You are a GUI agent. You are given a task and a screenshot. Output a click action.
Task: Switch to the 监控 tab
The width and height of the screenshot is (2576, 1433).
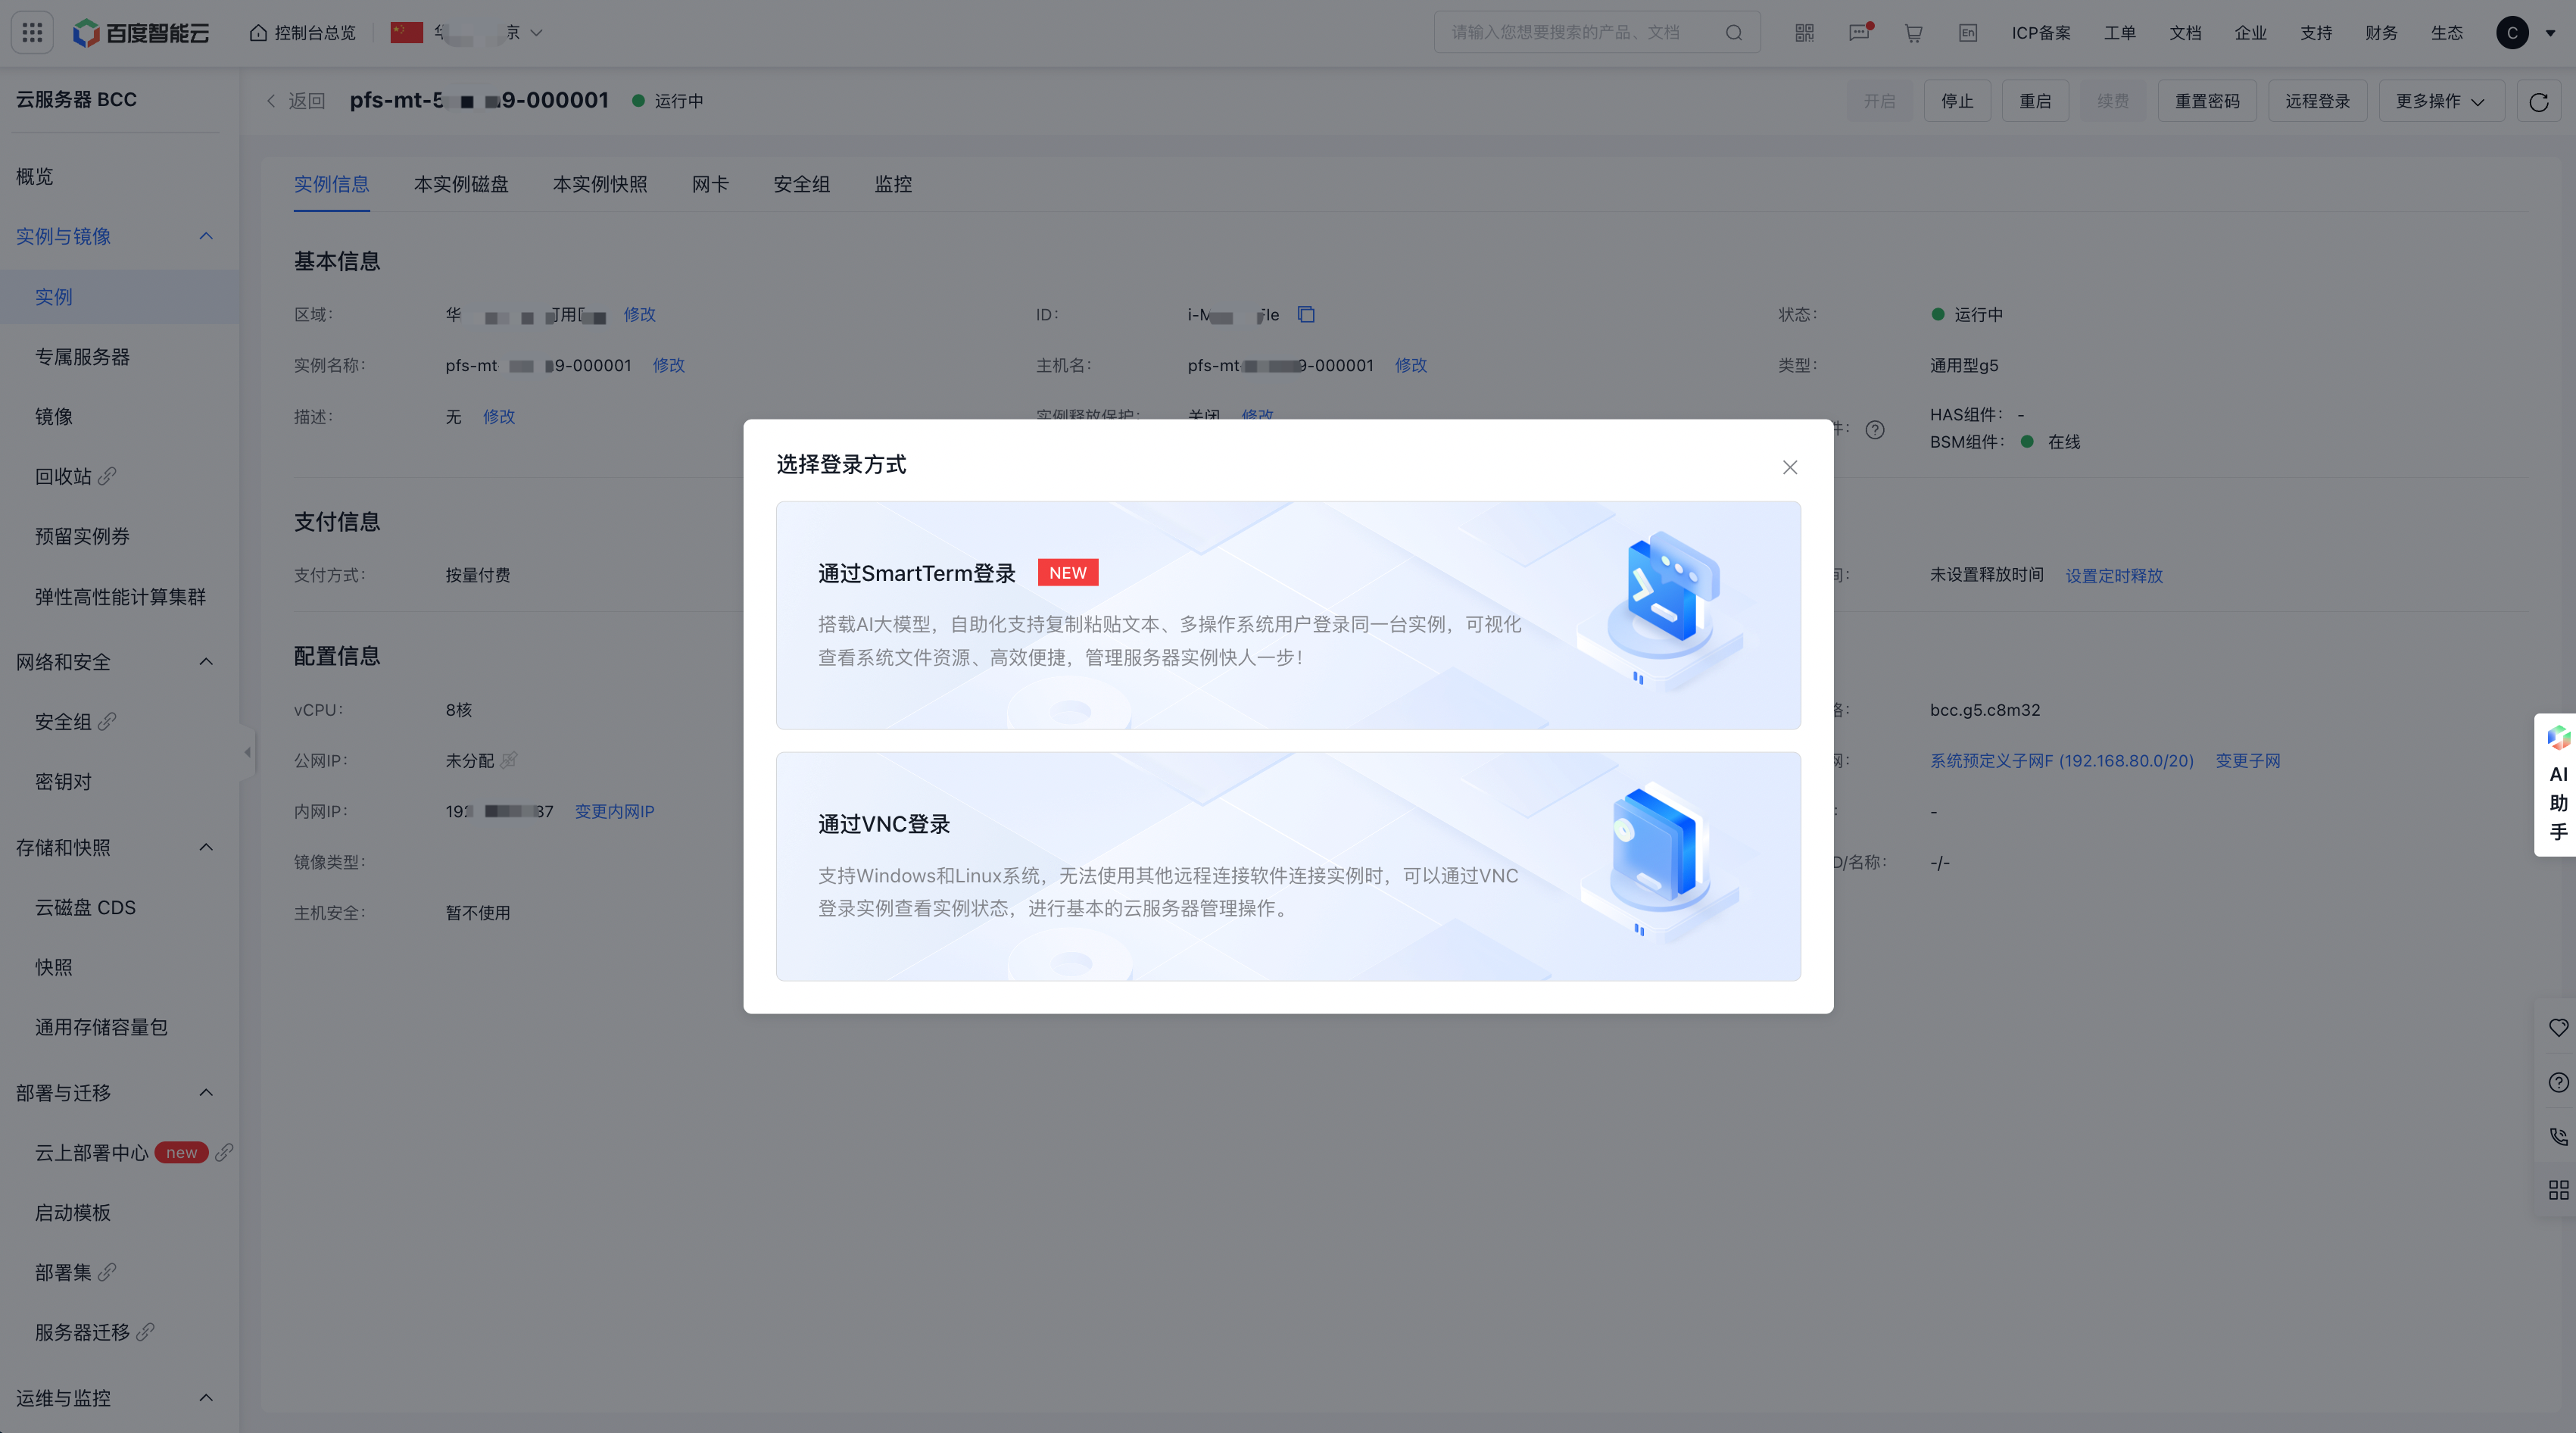pyautogui.click(x=893, y=184)
